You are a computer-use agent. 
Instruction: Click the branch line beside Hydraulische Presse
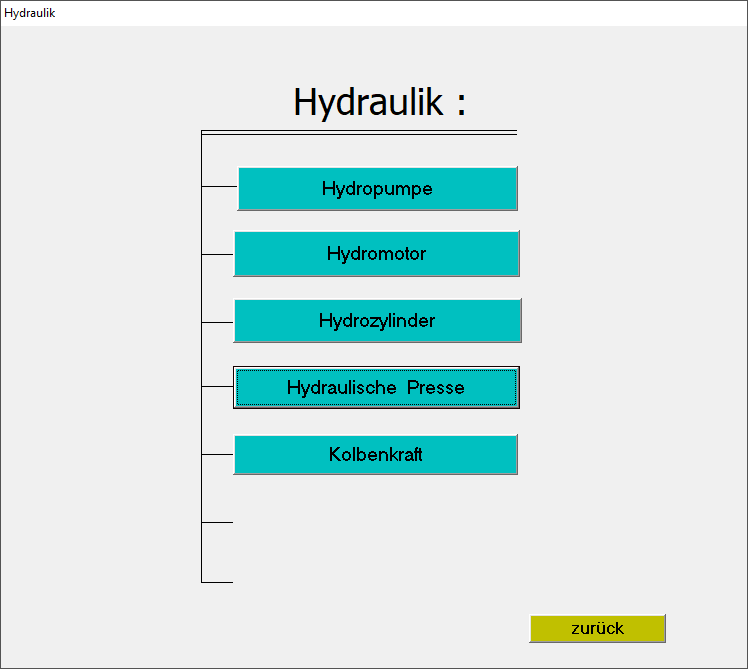pos(217,386)
